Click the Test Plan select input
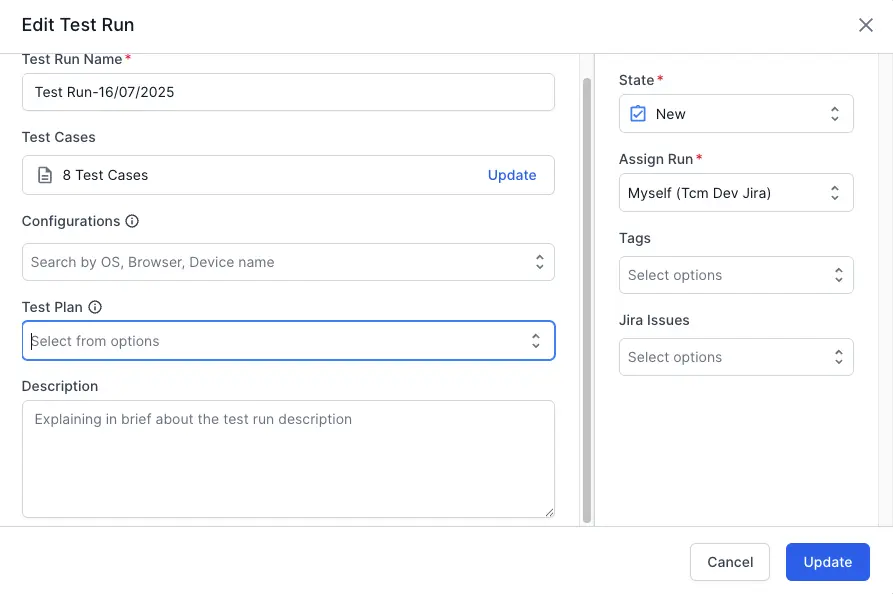 coord(275,341)
